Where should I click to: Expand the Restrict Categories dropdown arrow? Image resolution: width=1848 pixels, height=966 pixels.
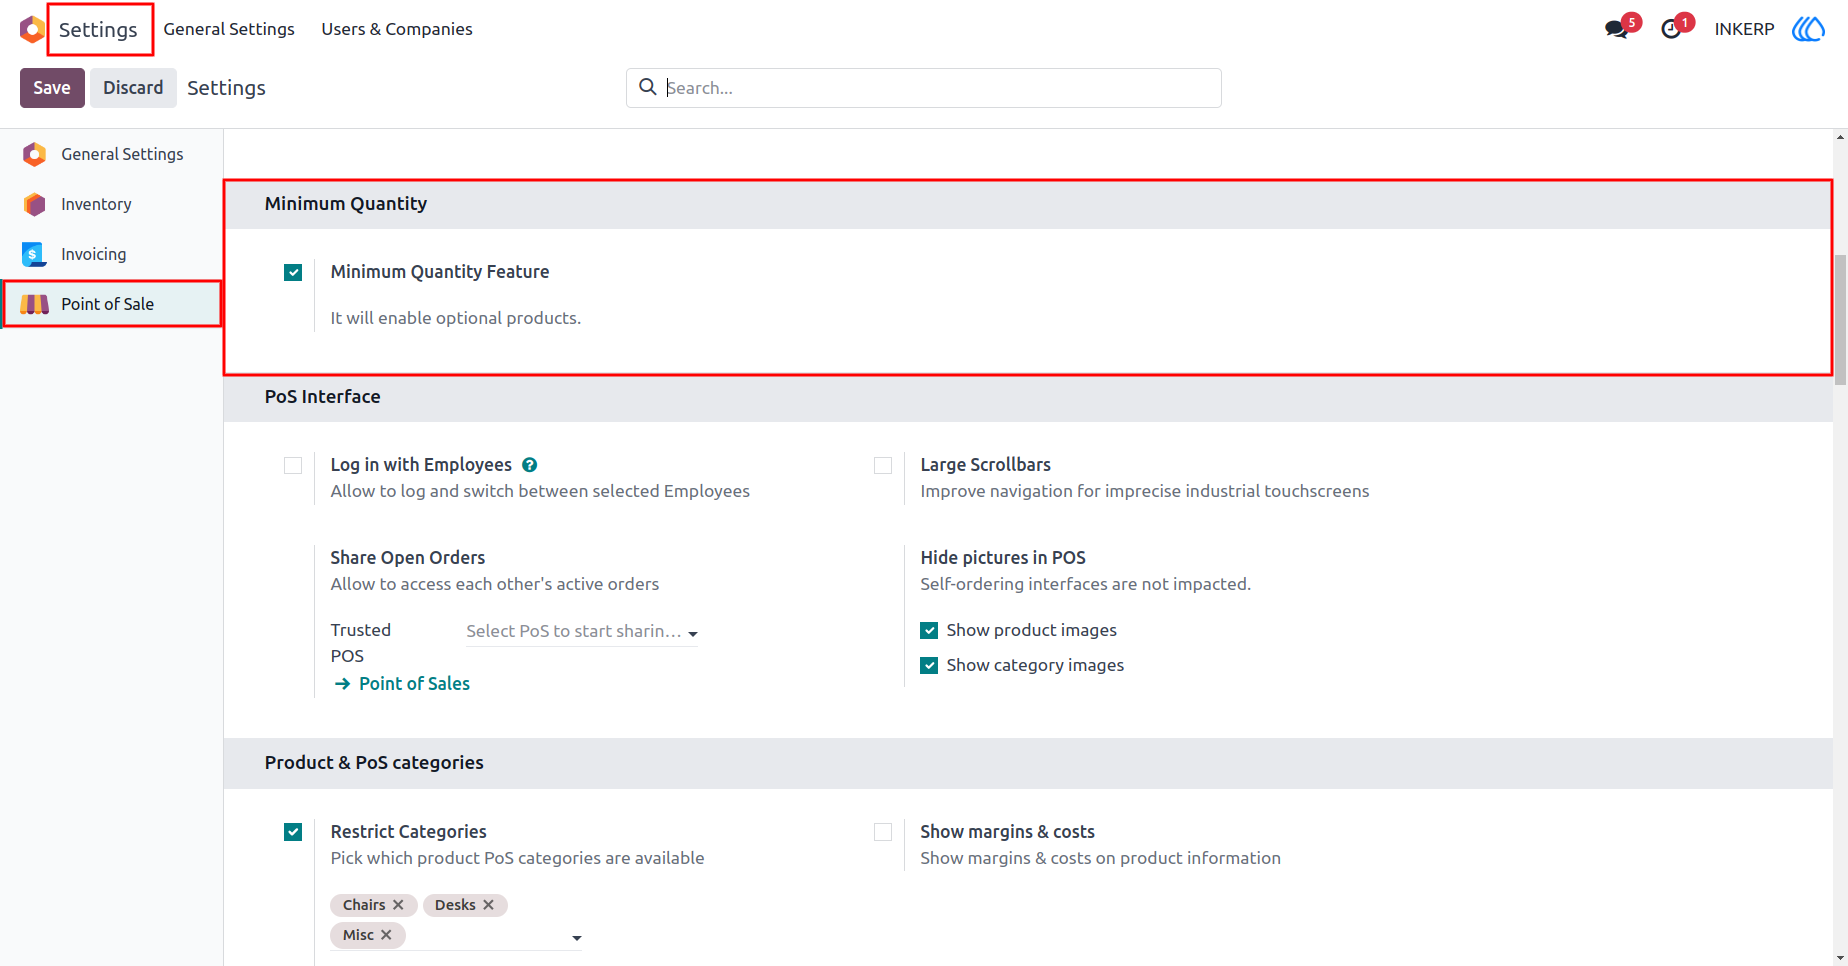coord(576,938)
